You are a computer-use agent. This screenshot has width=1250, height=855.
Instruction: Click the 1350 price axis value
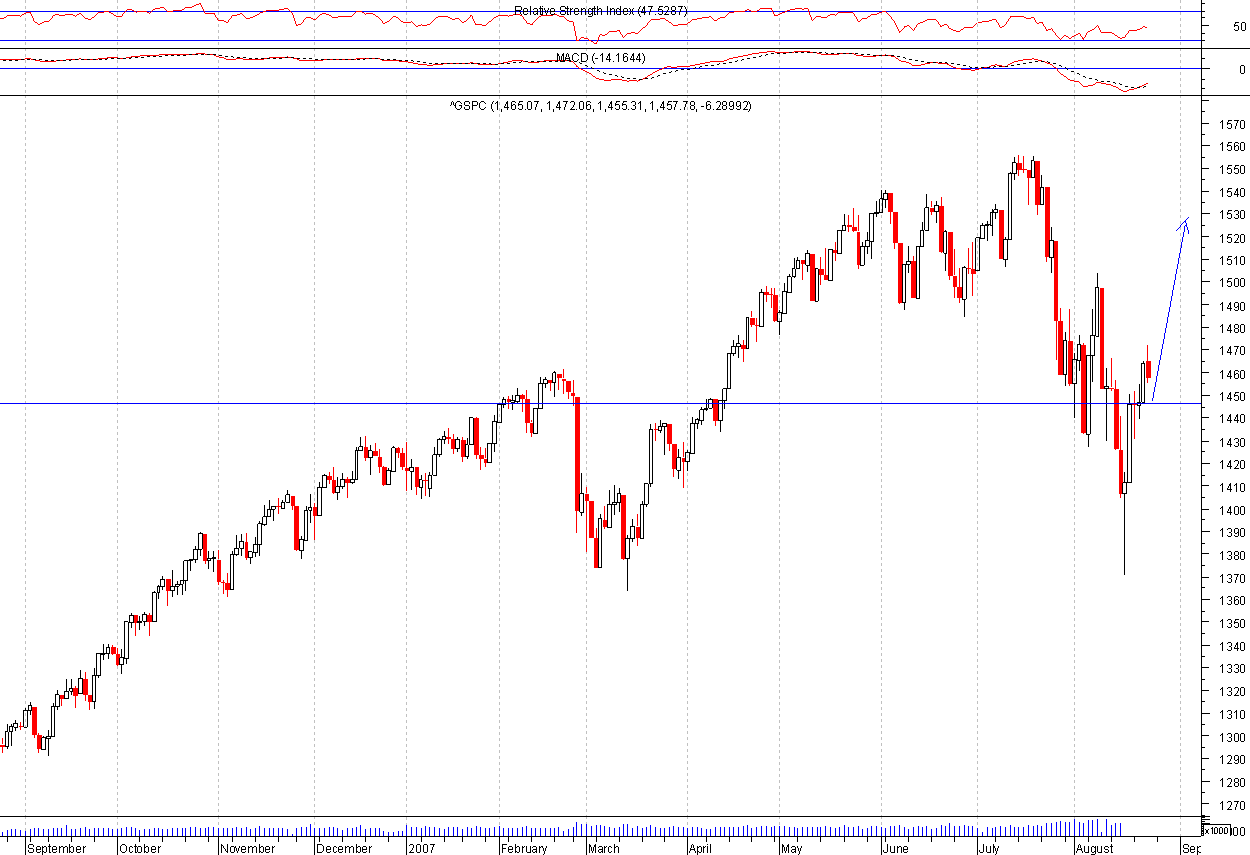[x=1231, y=623]
